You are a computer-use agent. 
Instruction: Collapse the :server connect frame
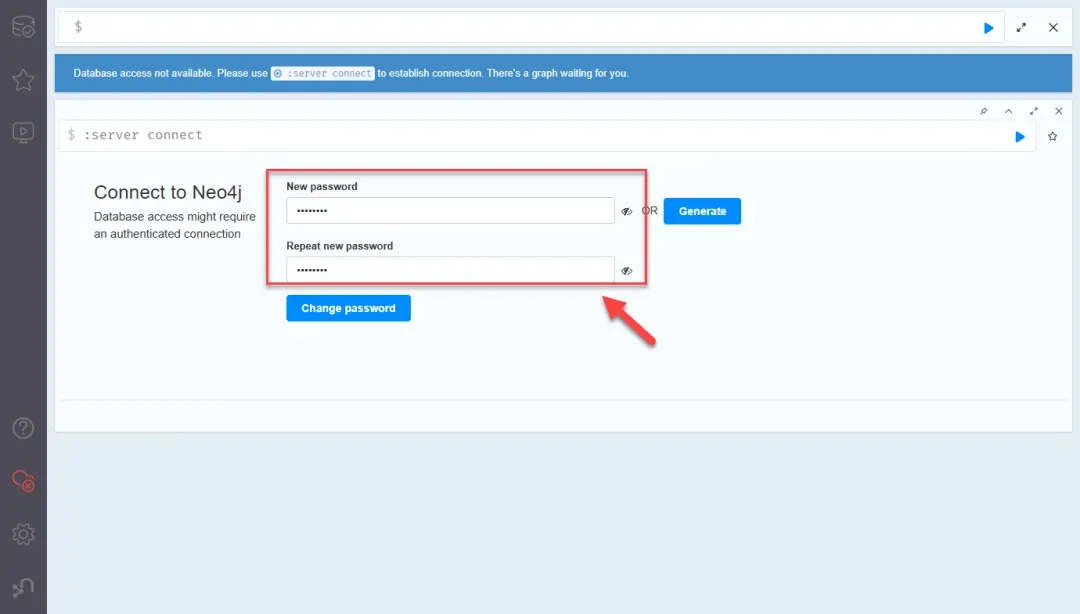(1008, 111)
